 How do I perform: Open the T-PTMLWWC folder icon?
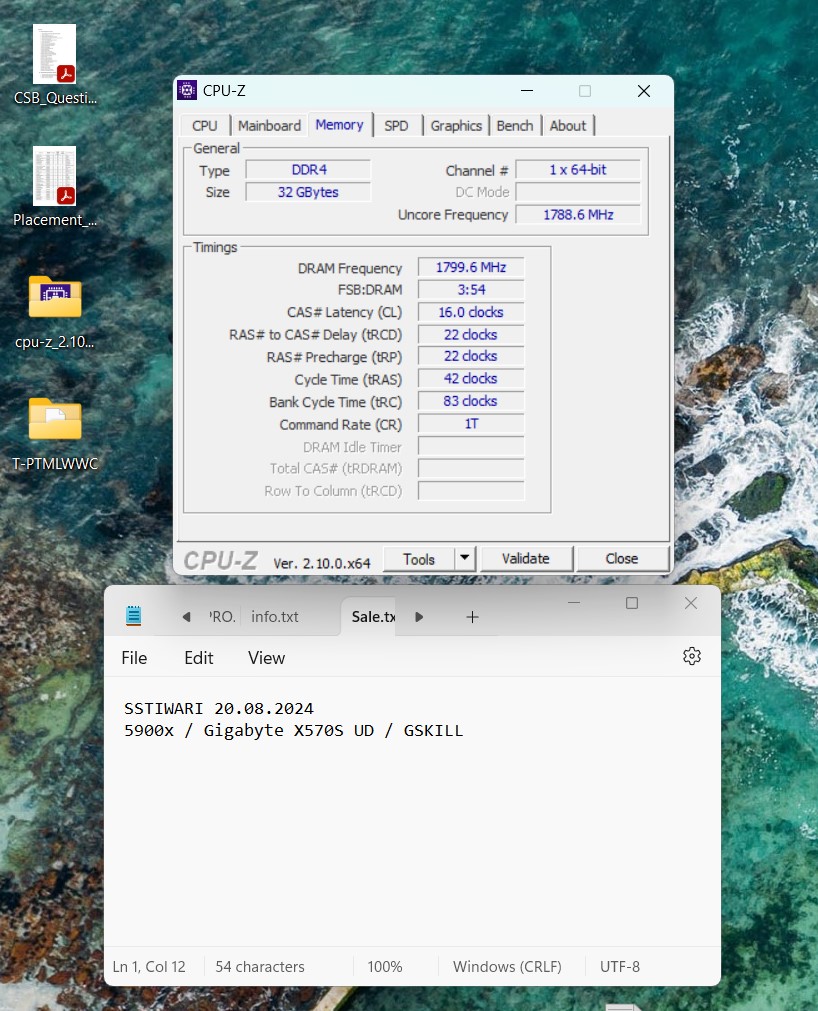[54, 420]
